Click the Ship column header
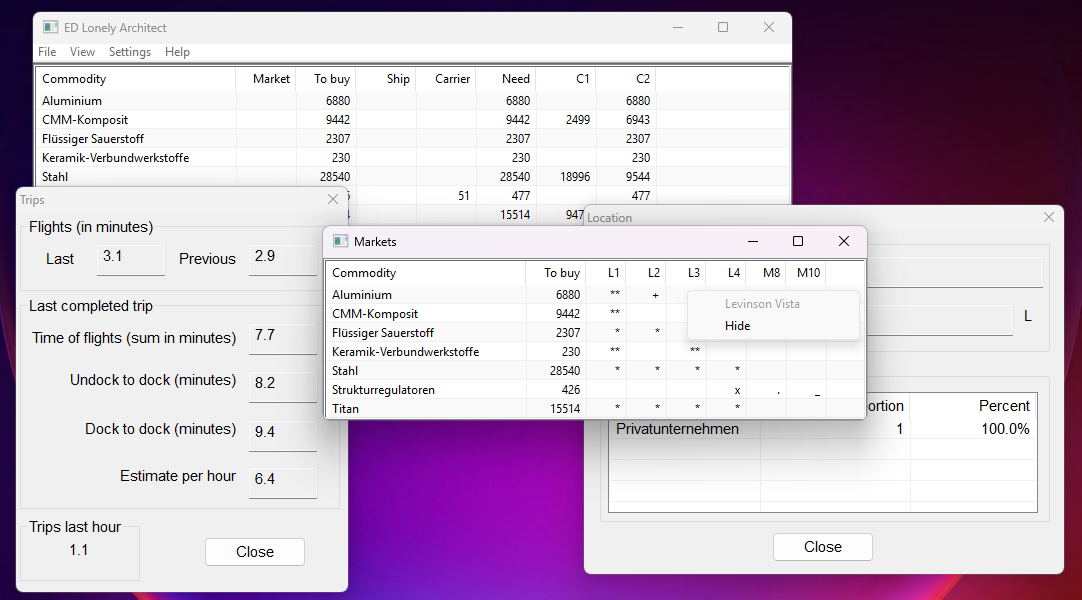Image resolution: width=1082 pixels, height=600 pixels. [386, 79]
